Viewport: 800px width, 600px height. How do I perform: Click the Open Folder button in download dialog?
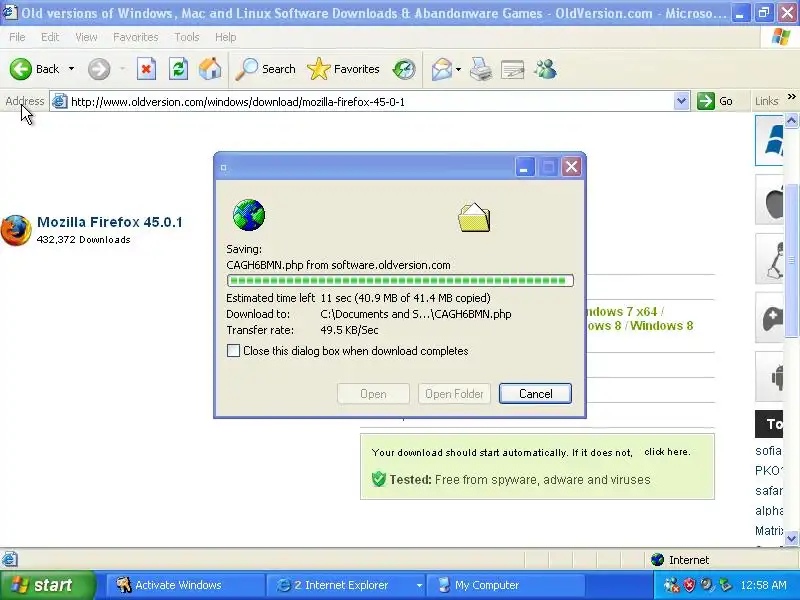pyautogui.click(x=454, y=393)
